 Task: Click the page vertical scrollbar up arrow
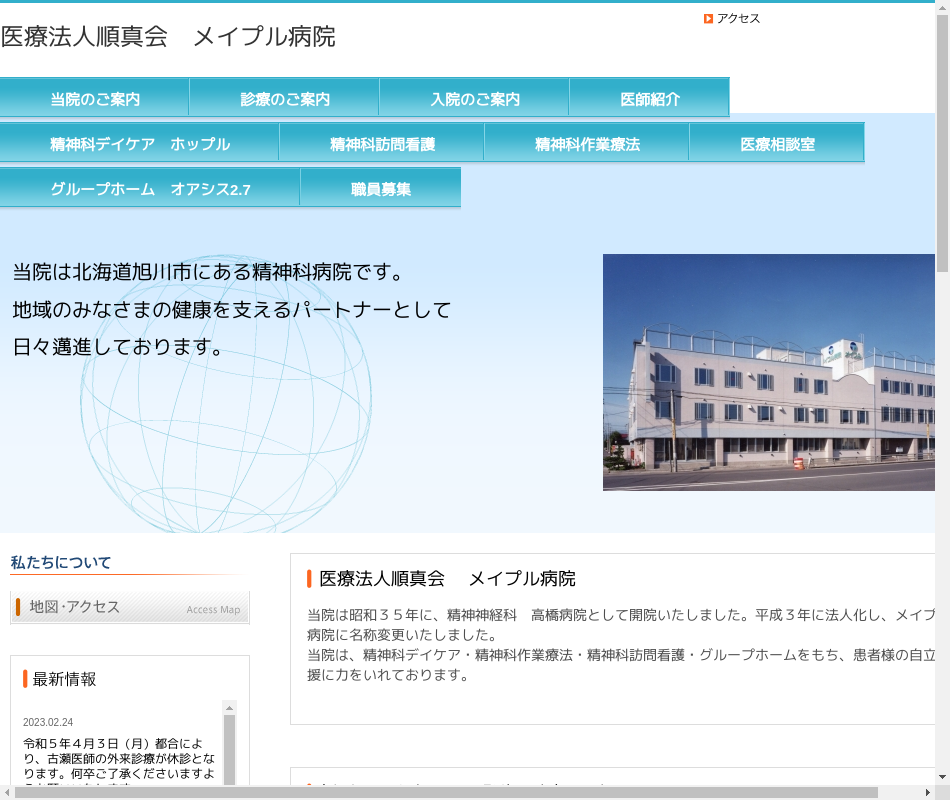942,9
